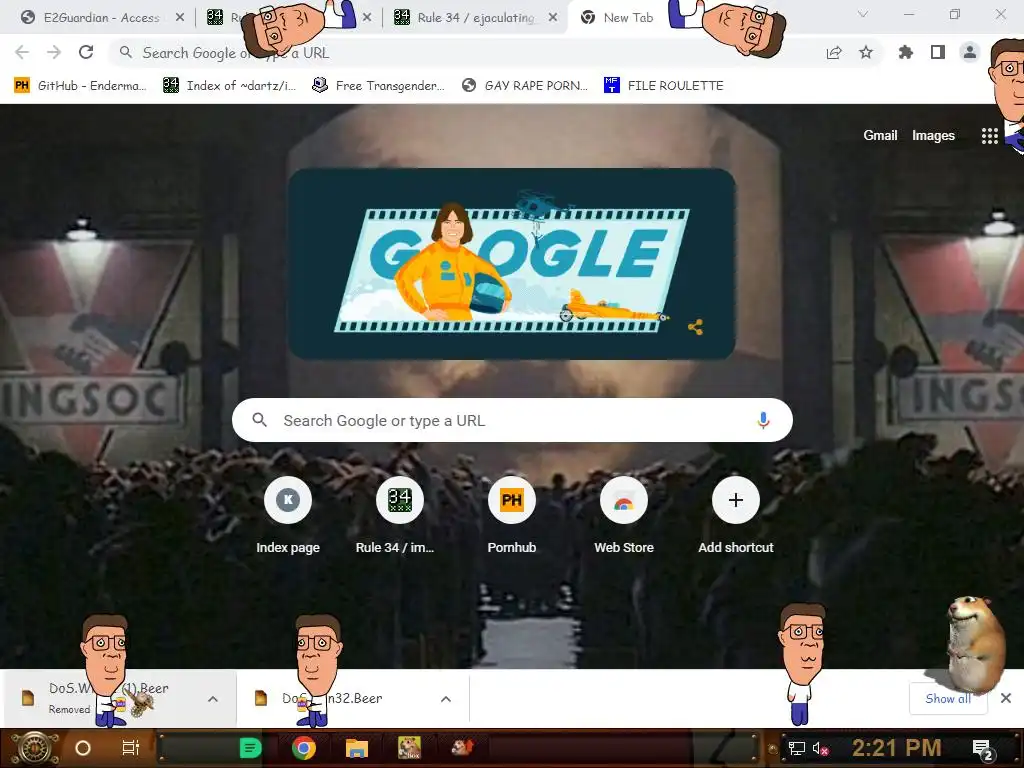1024x768 pixels.
Task: Open the Chrome profile avatar
Action: coord(970,52)
